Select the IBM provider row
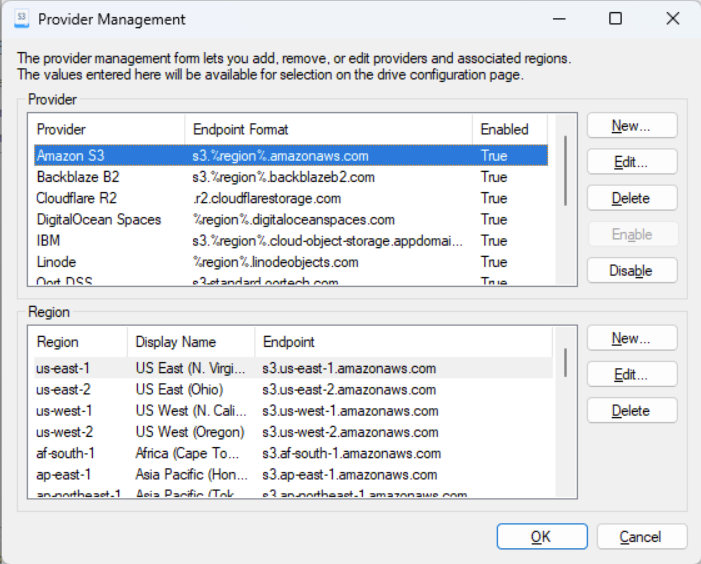 (x=291, y=241)
